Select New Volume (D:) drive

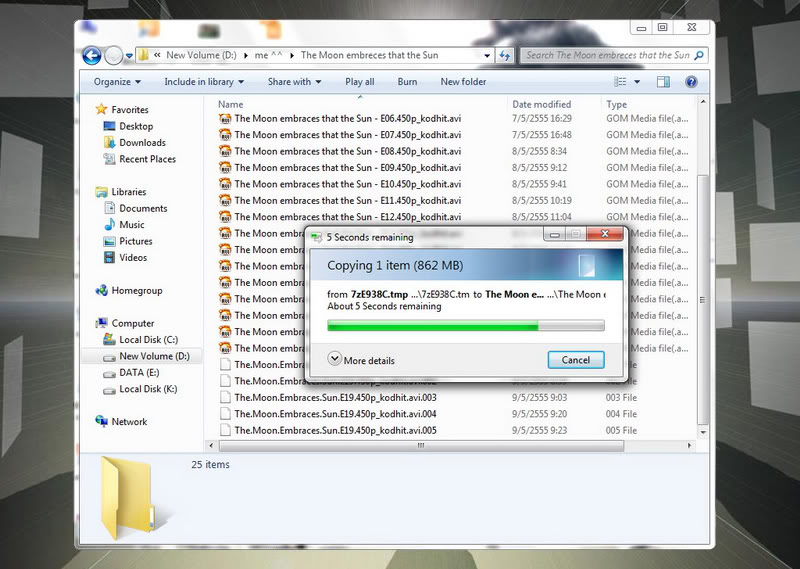coord(154,356)
